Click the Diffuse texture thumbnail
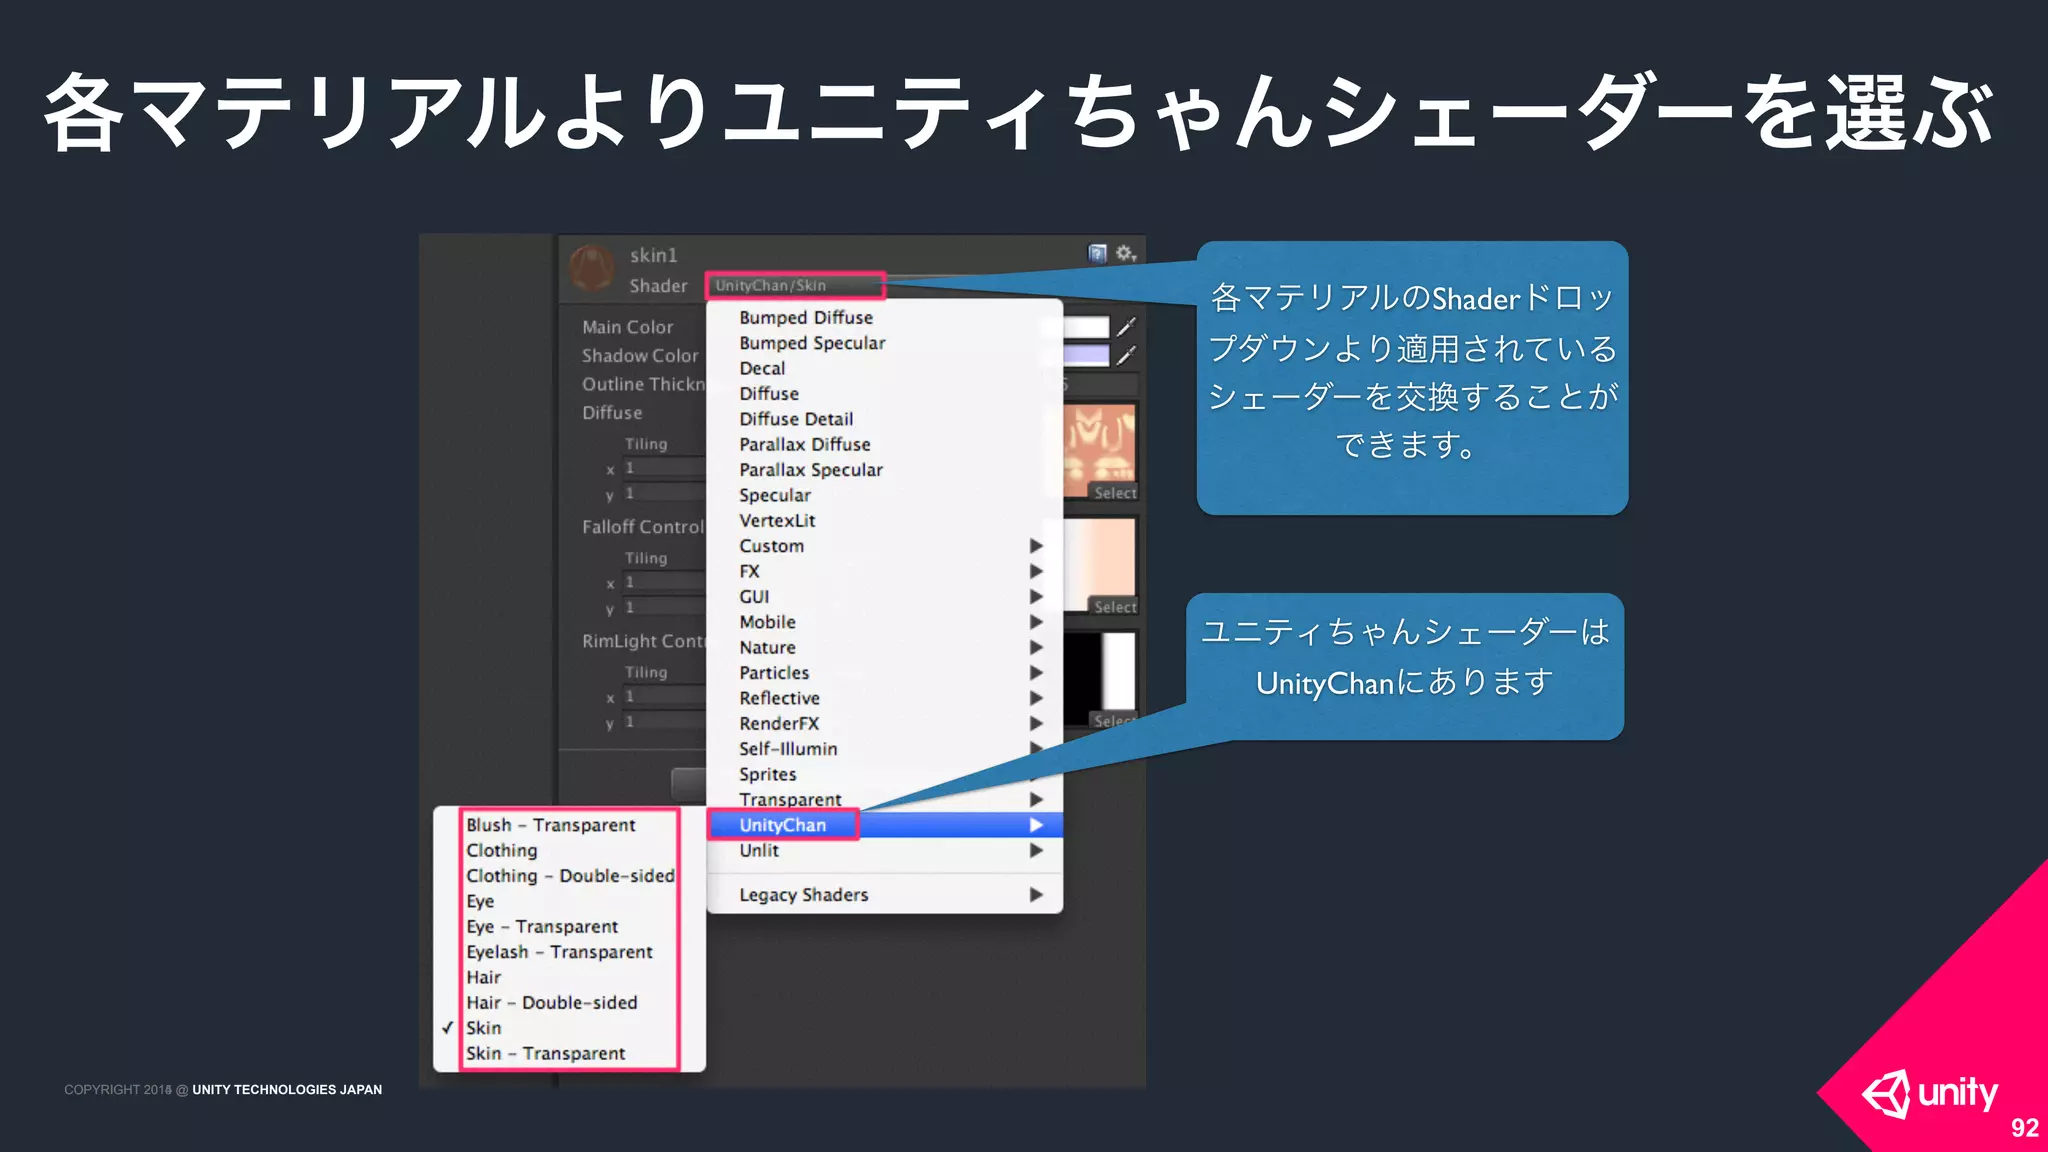Image resolution: width=2048 pixels, height=1152 pixels. click(x=1099, y=443)
